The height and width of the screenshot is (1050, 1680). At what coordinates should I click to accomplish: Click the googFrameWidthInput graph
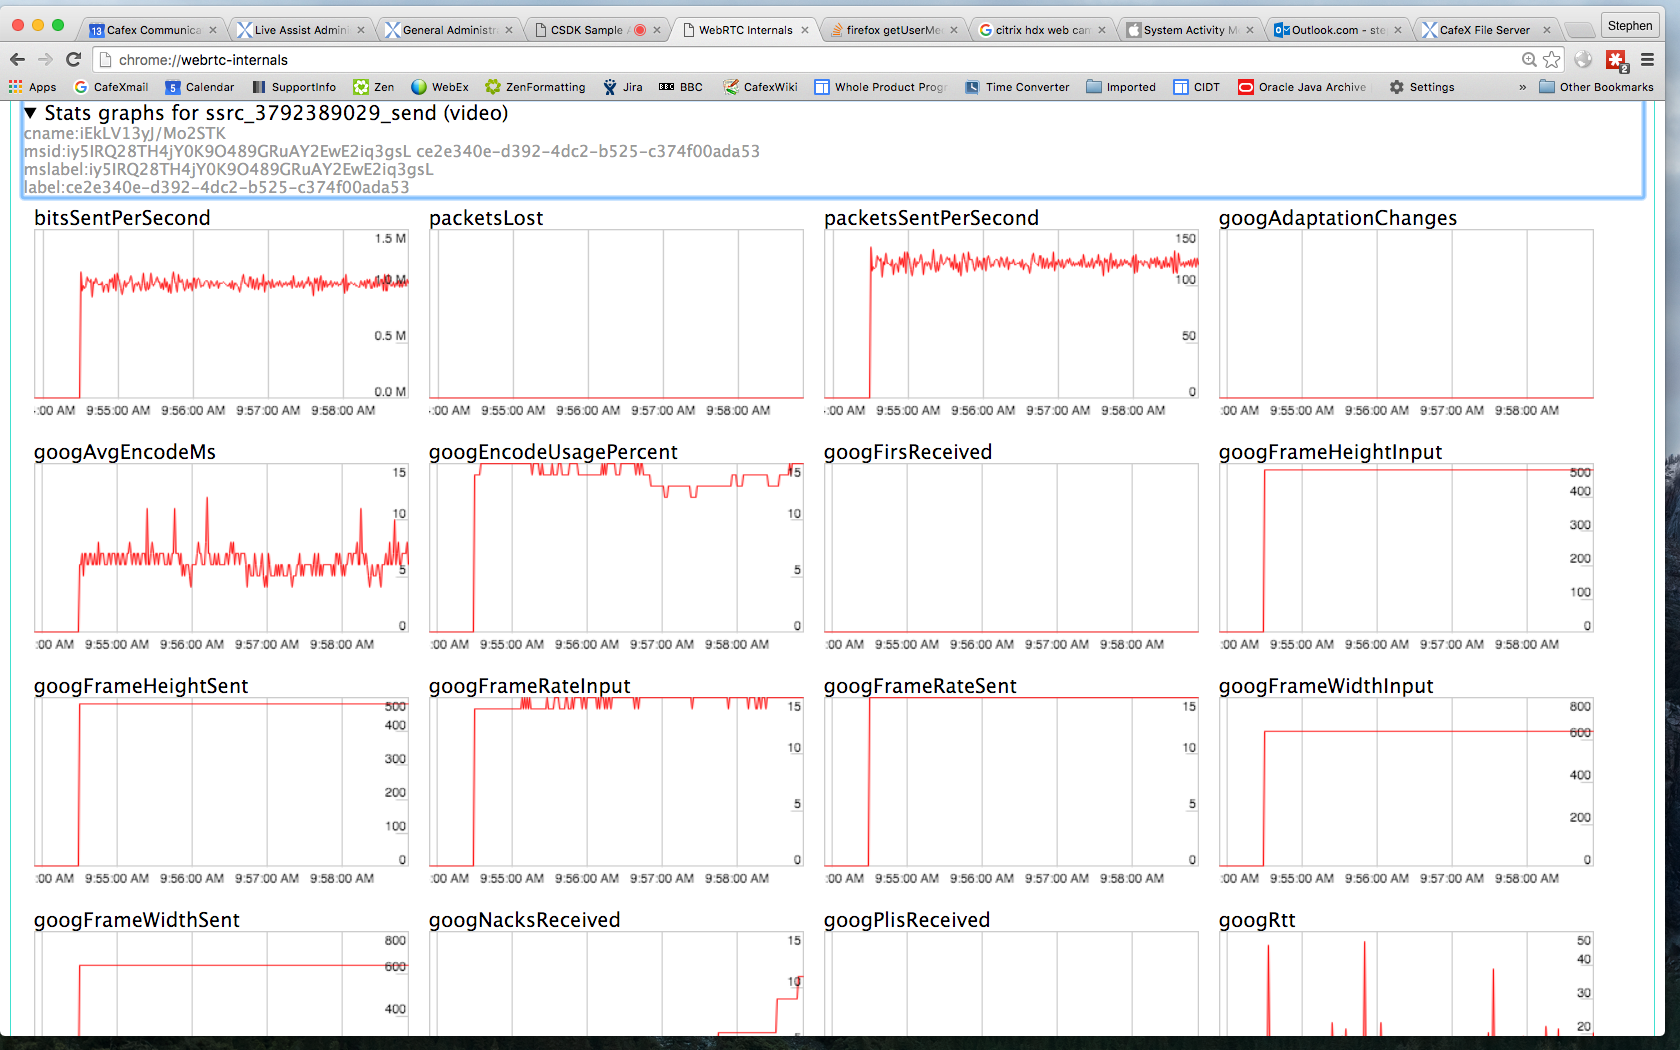click(1406, 782)
